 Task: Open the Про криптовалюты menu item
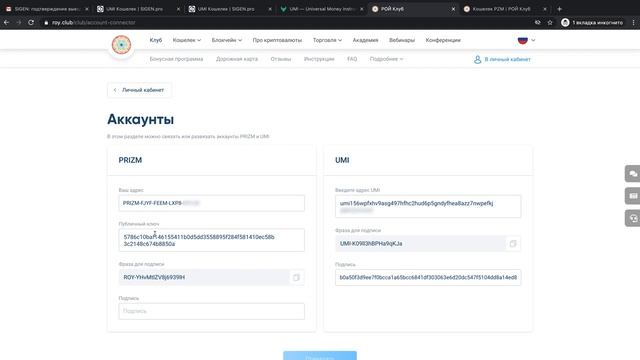pyautogui.click(x=277, y=40)
